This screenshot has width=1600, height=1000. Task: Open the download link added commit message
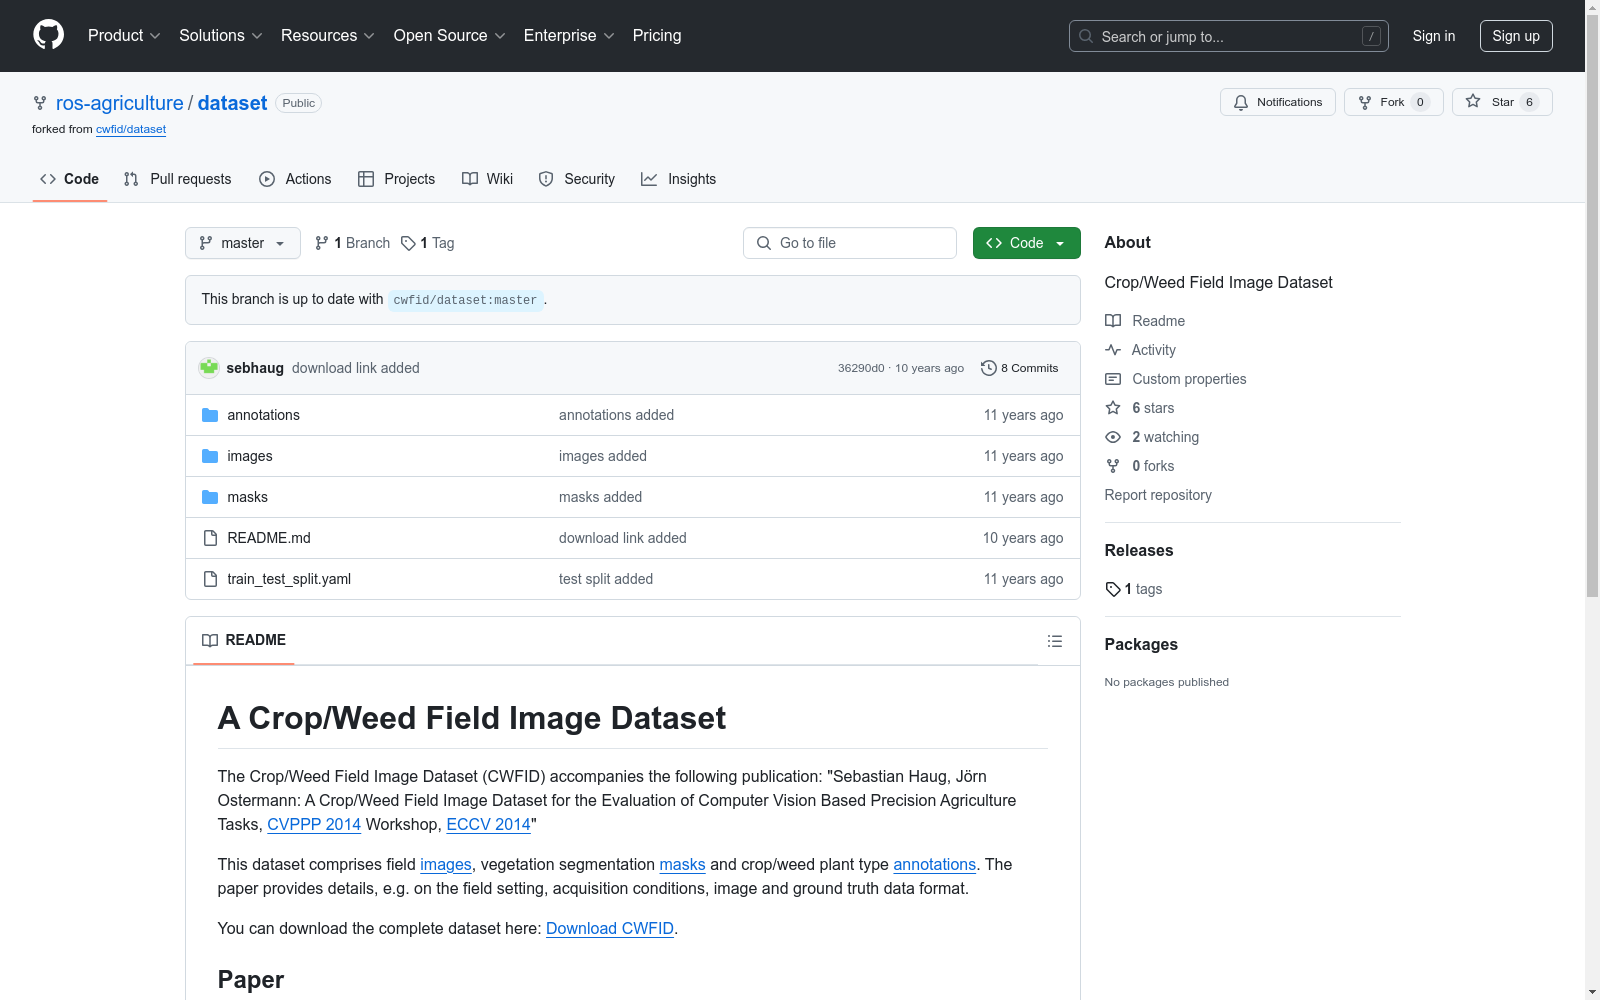356,368
